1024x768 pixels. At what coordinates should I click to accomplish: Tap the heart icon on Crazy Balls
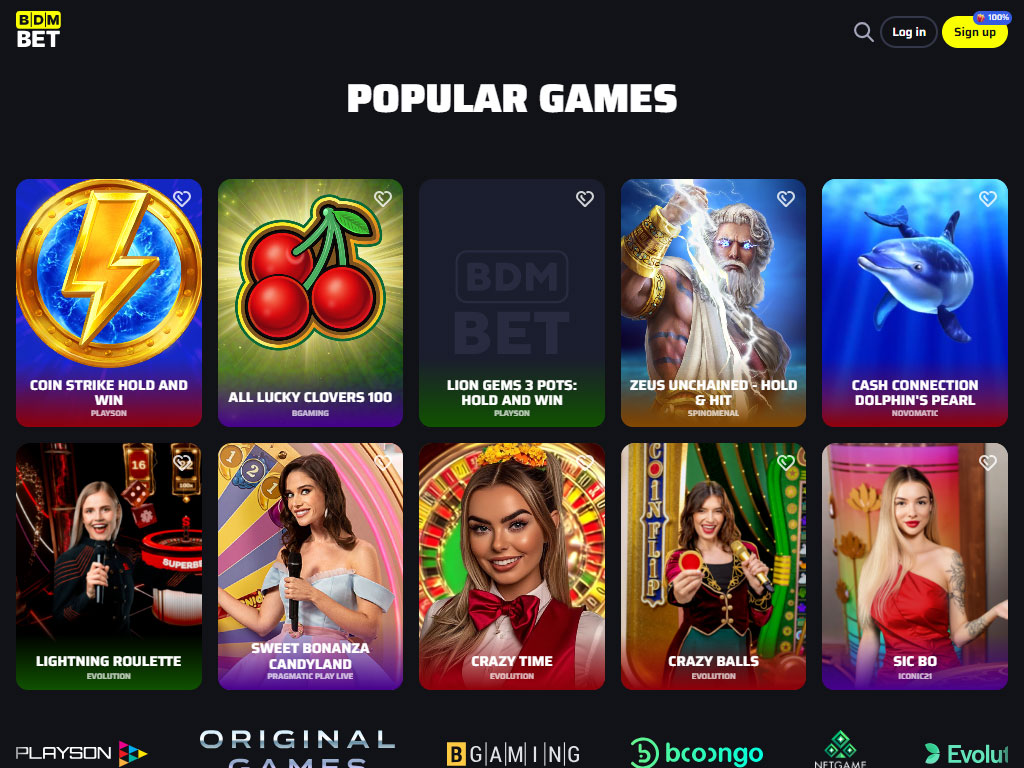tap(786, 462)
